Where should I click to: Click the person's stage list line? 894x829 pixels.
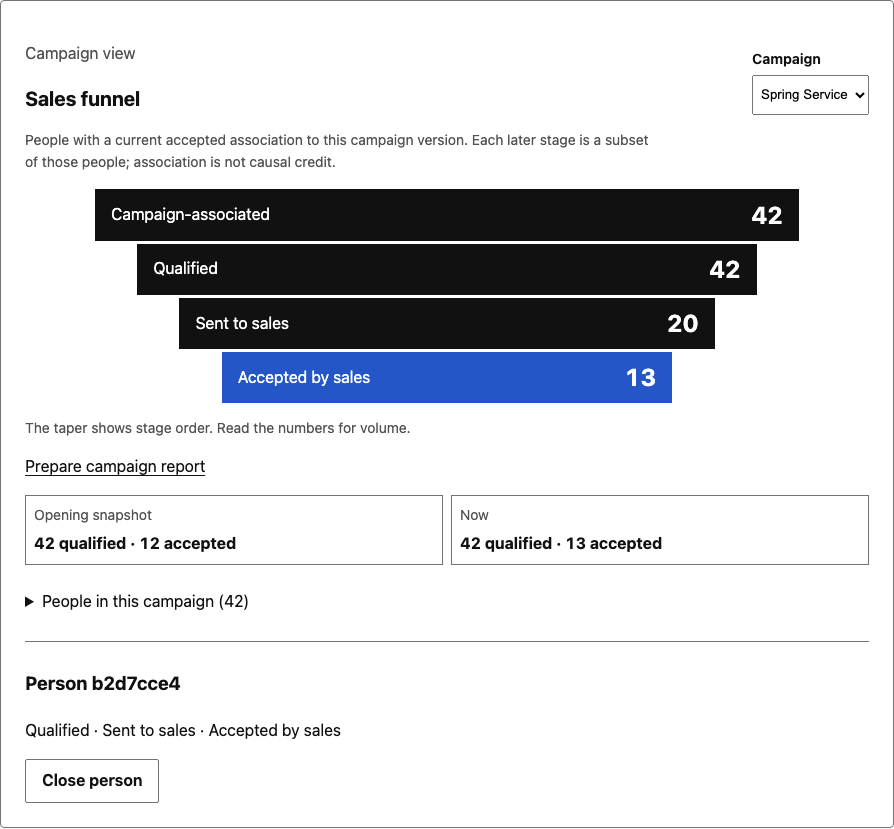(x=183, y=730)
